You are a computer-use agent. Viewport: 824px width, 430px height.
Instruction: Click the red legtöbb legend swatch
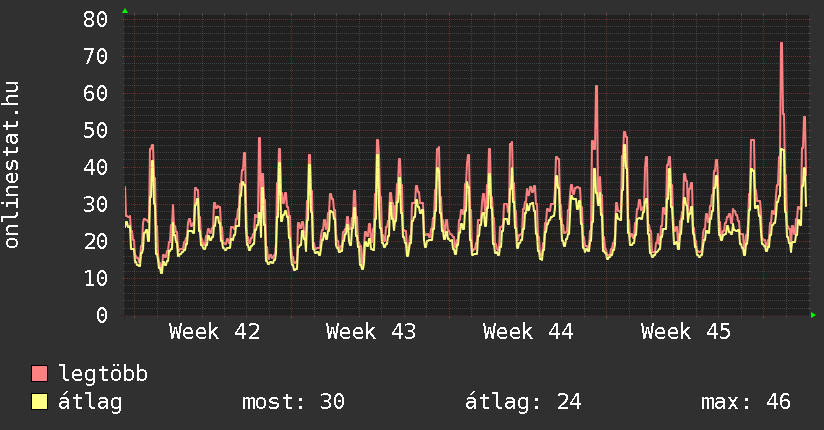coord(40,374)
